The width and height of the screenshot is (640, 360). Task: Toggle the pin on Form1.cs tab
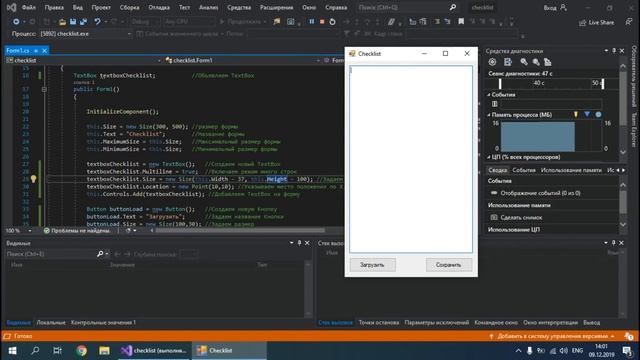pyautogui.click(x=36, y=51)
